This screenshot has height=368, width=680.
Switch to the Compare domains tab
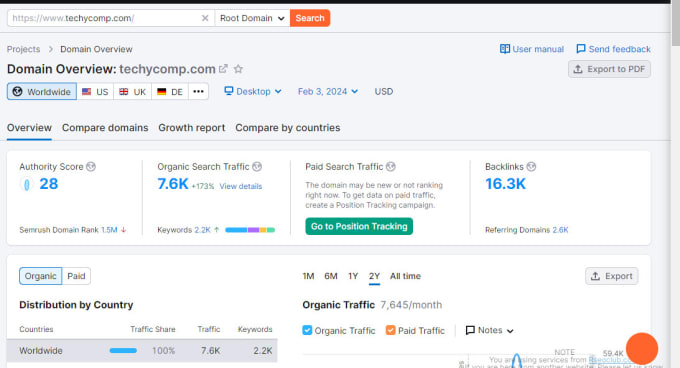[x=105, y=128]
